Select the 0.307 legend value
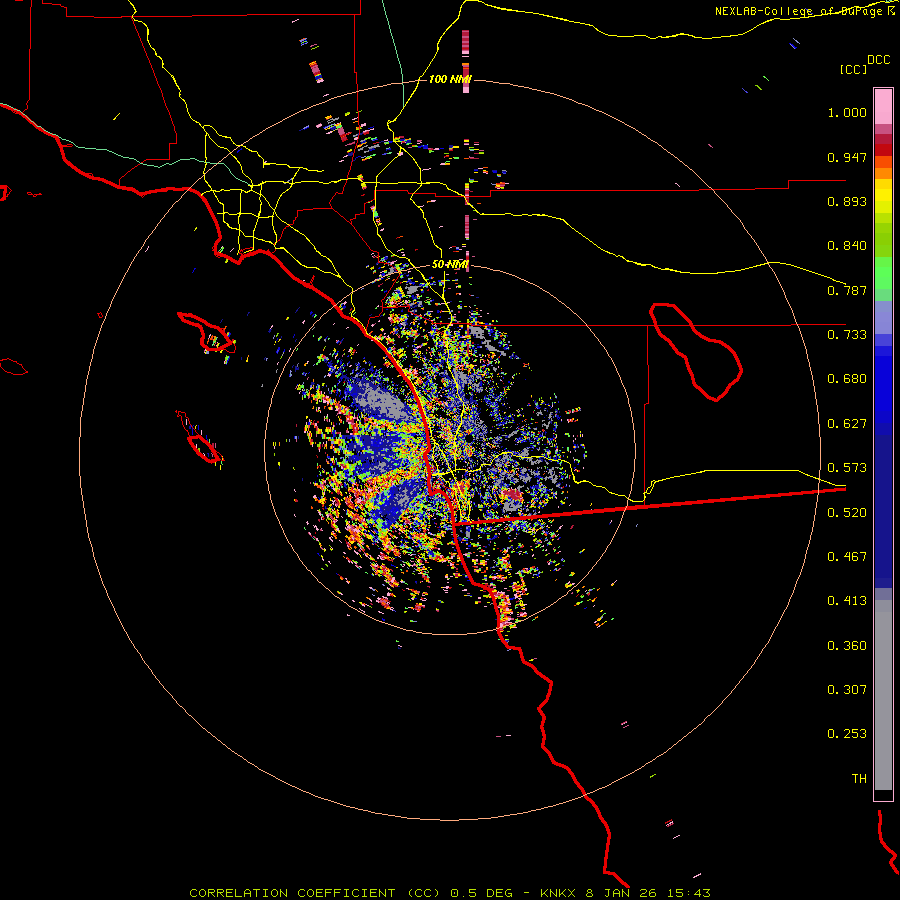 tap(847, 690)
